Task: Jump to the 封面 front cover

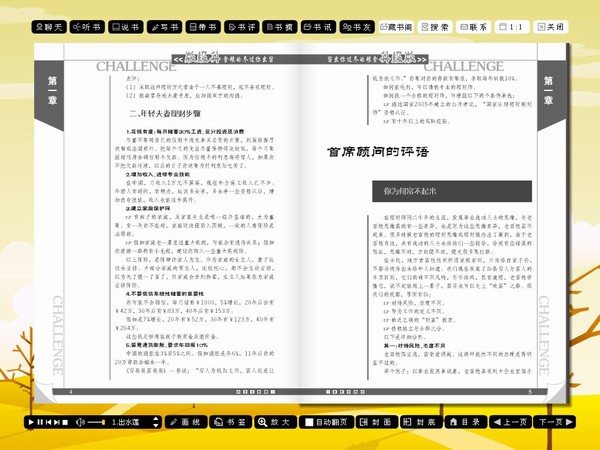Action: coord(377,422)
